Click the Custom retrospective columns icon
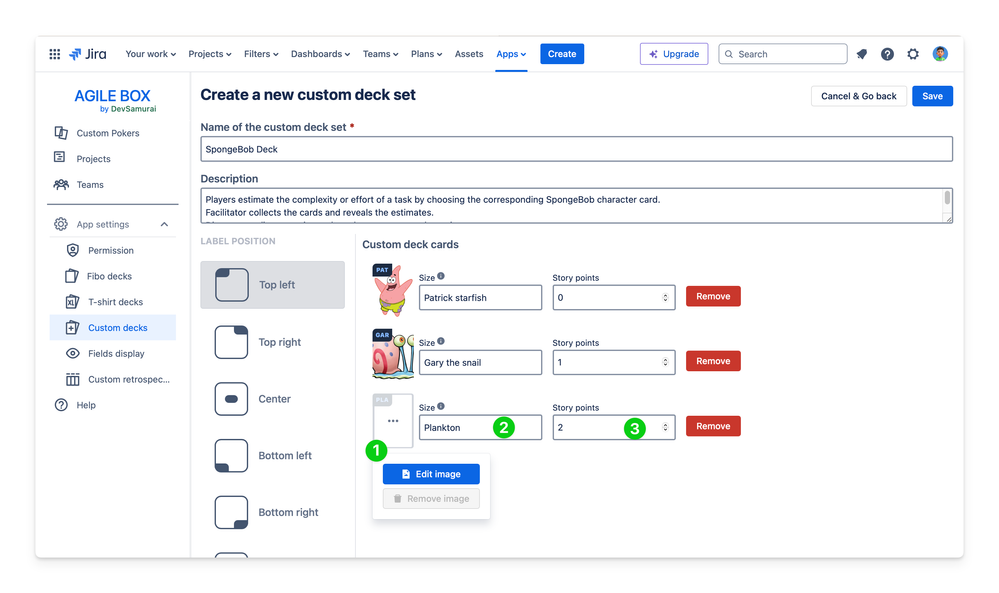The image size is (999, 593). pyautogui.click(x=73, y=380)
